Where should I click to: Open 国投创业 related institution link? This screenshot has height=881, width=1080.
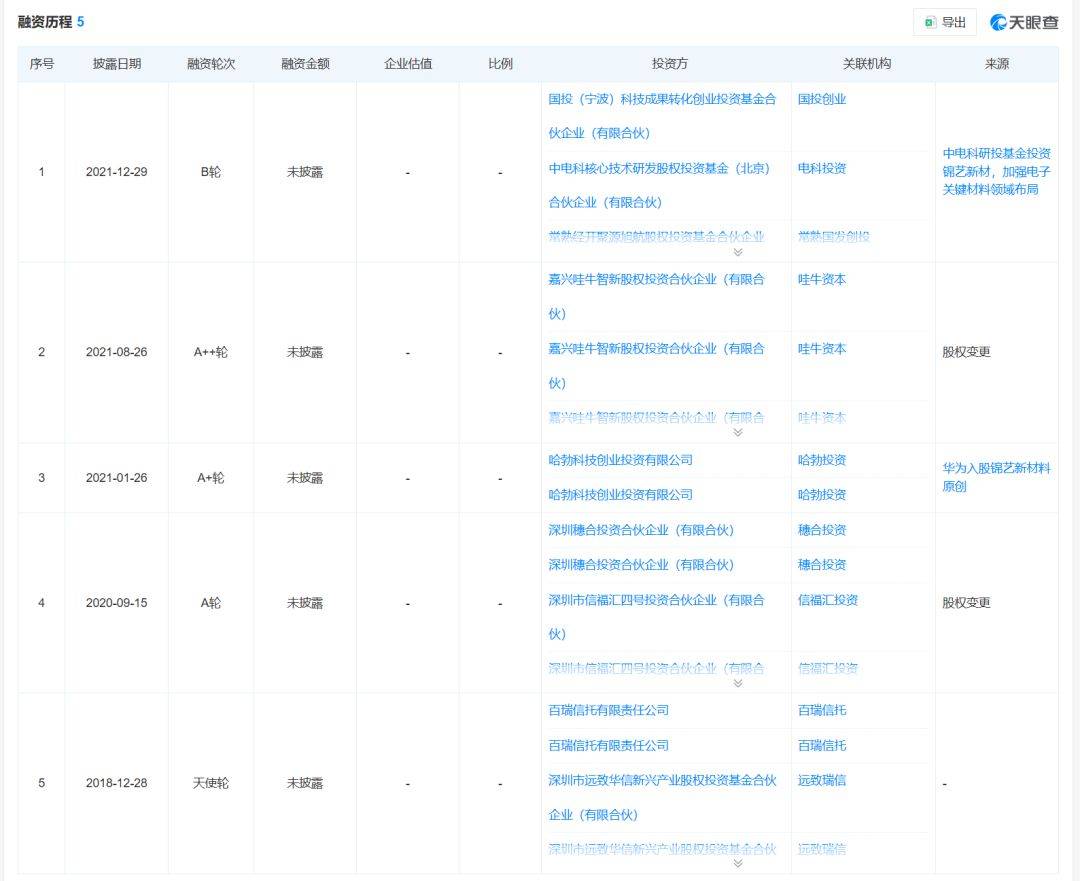[x=821, y=99]
